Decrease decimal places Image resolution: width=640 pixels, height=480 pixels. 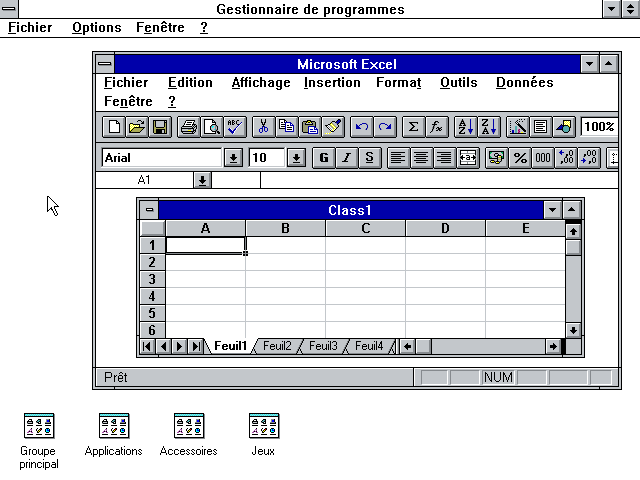point(589,158)
